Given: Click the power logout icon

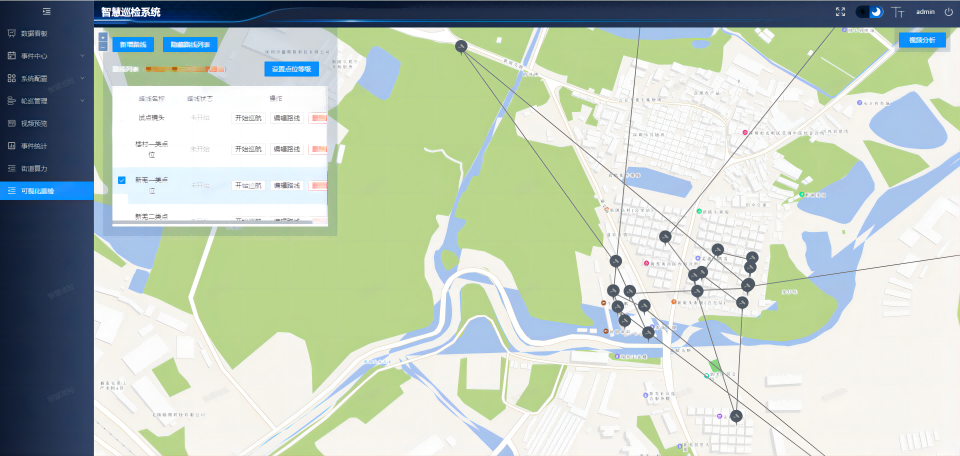Looking at the screenshot, I should click(x=948, y=12).
